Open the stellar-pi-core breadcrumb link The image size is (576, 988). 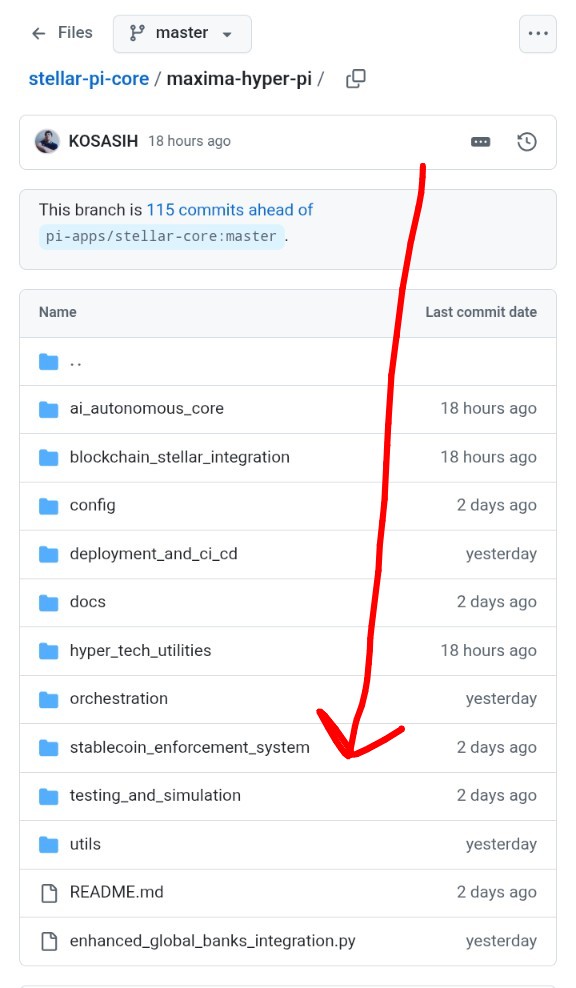point(89,79)
